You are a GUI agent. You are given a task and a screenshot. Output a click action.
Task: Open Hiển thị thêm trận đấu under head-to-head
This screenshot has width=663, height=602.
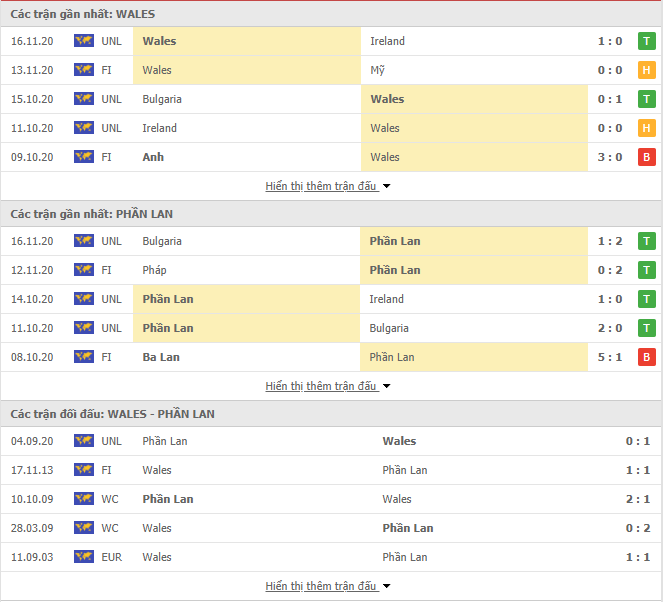pyautogui.click(x=321, y=586)
